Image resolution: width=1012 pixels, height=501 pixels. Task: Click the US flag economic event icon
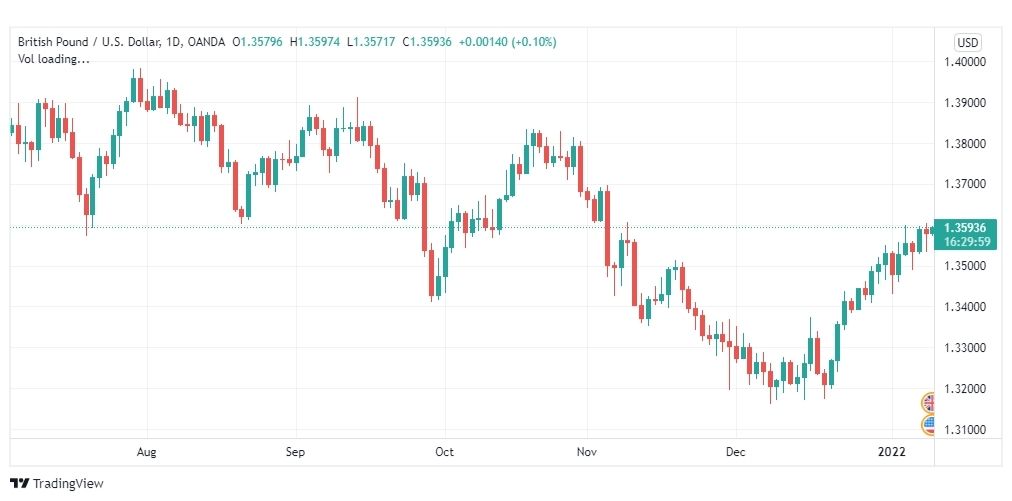(x=928, y=425)
